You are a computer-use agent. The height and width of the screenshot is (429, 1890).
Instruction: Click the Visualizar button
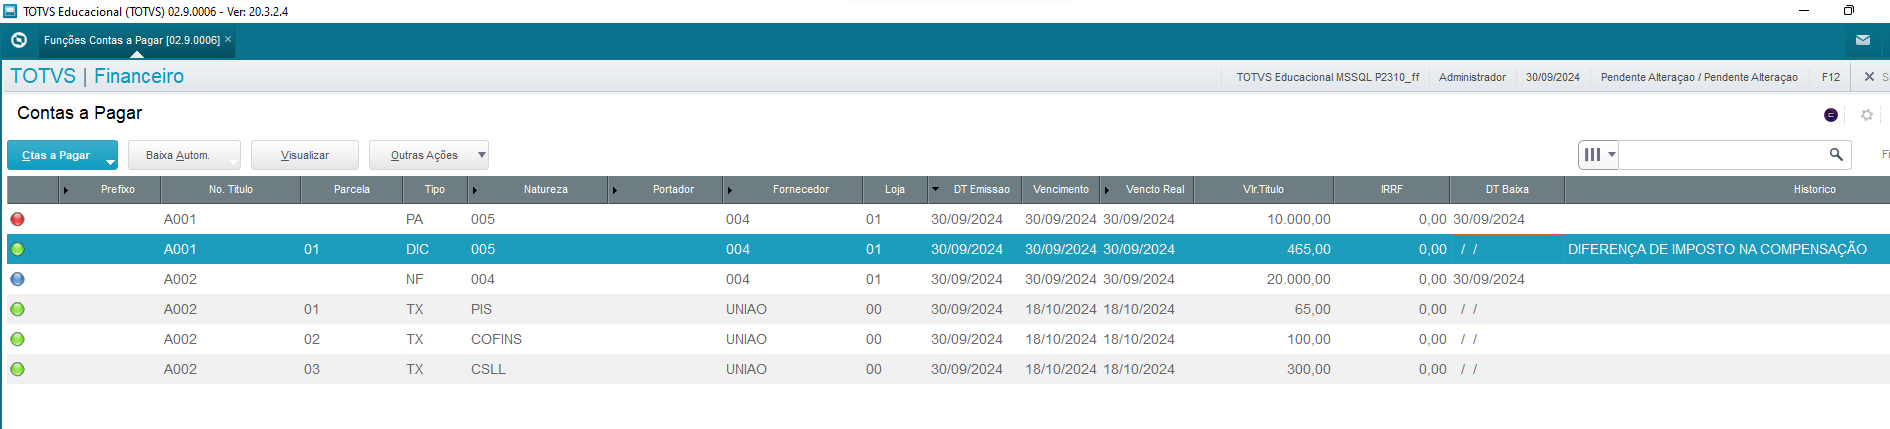point(305,155)
